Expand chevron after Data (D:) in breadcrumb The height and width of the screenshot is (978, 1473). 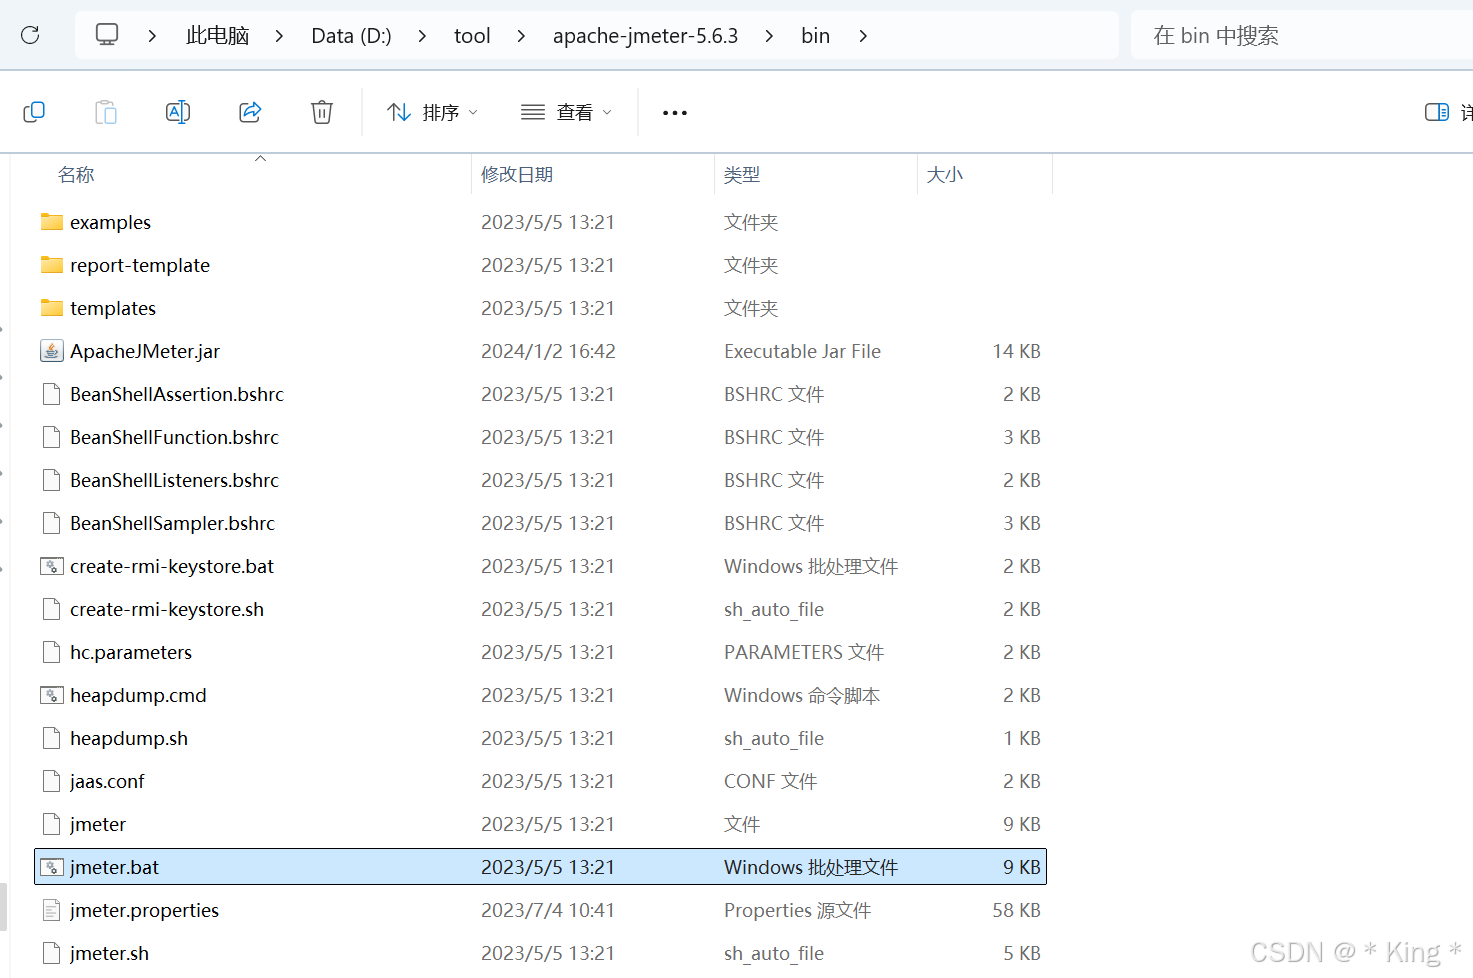coord(422,36)
